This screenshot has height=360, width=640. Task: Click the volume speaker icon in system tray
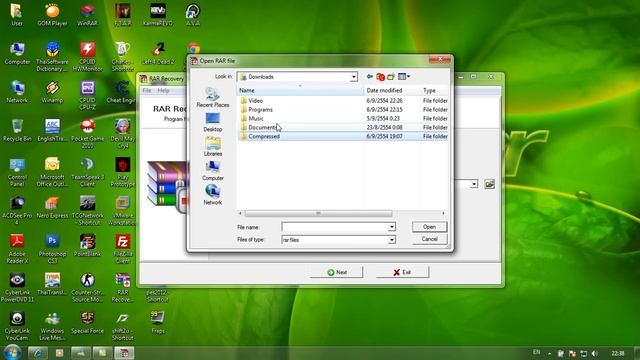[595, 353]
